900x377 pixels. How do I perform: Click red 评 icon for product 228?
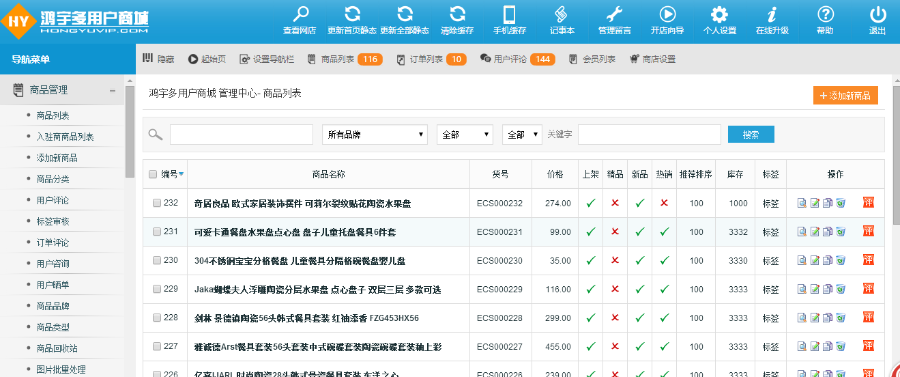click(868, 317)
